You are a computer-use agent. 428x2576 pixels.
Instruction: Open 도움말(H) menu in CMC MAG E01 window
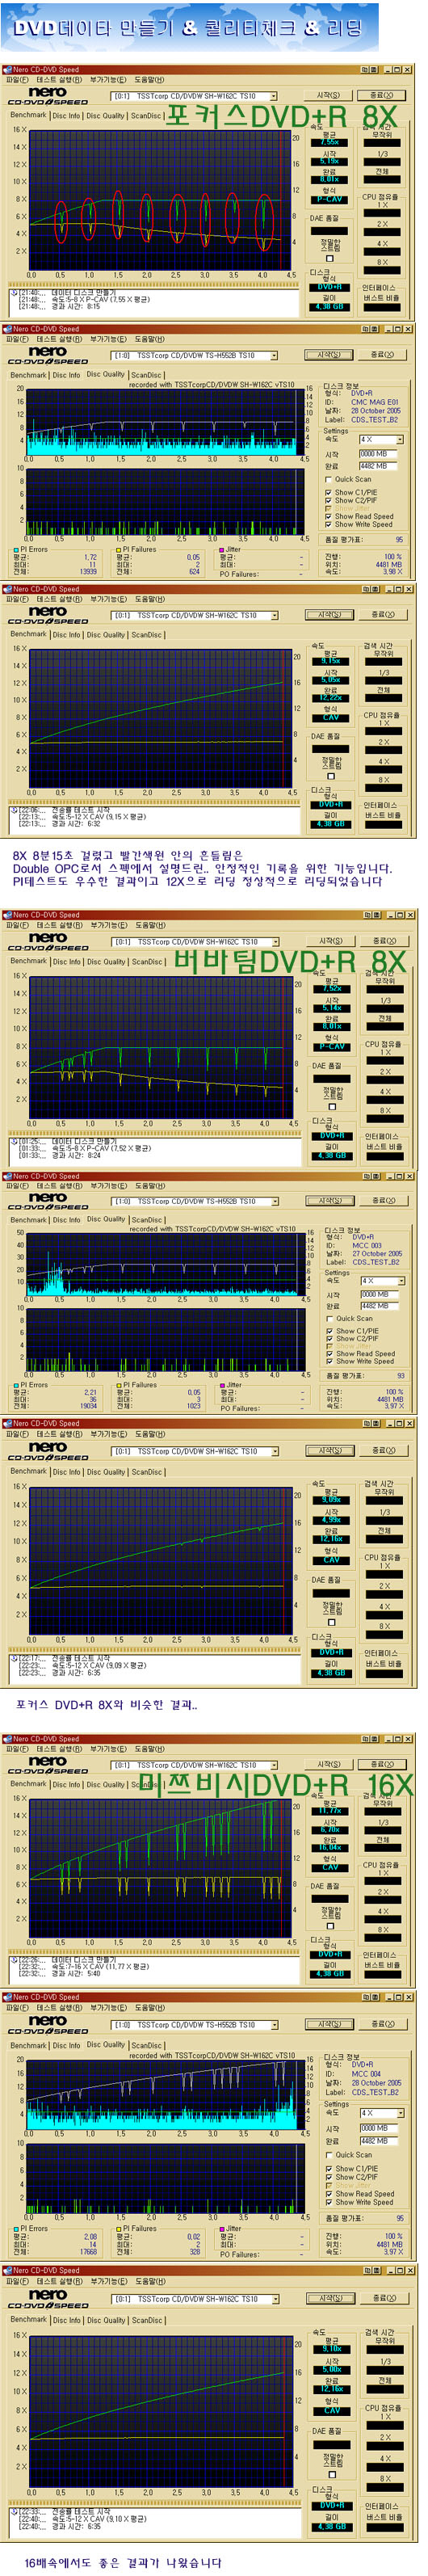point(150,339)
